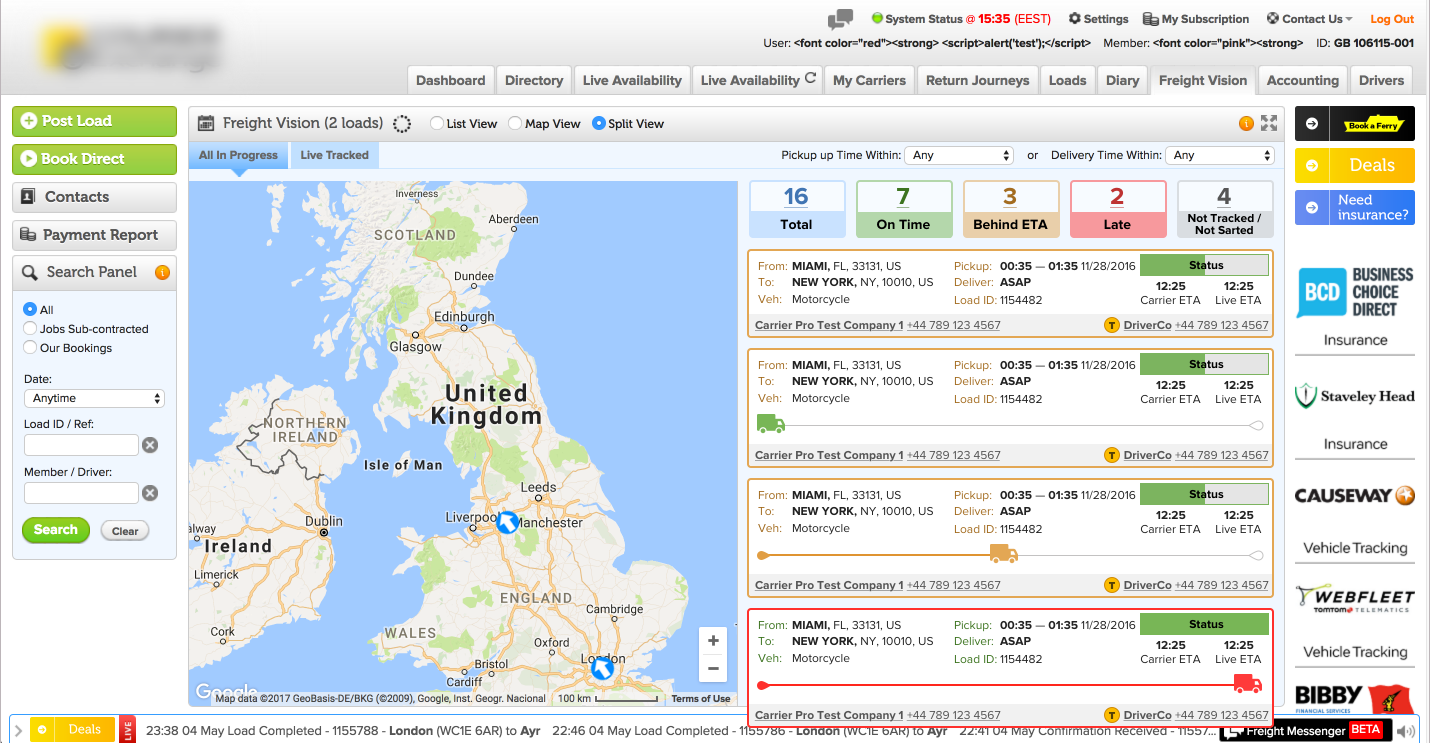Click Carrier Pro Test Company 1 in first card
The image size is (1430, 743).
[x=829, y=325]
